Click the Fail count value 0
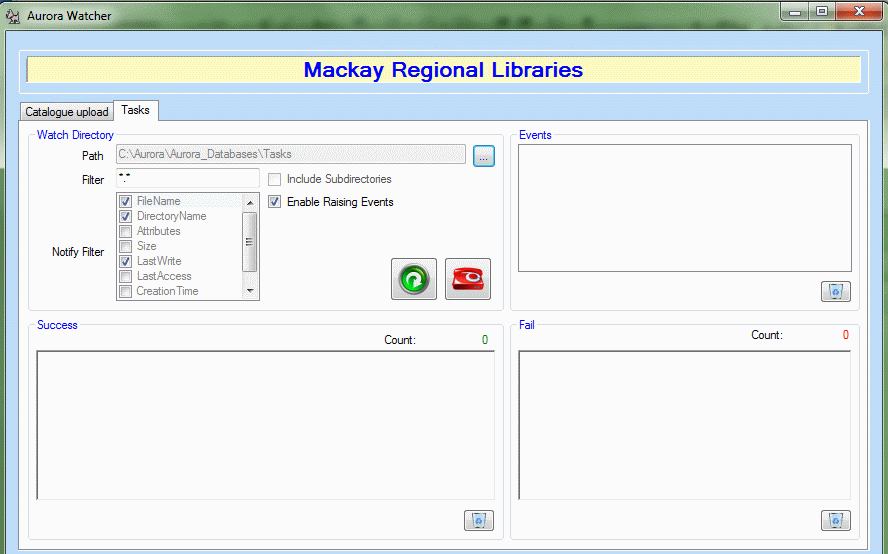Image resolution: width=888 pixels, height=554 pixels. 846,335
